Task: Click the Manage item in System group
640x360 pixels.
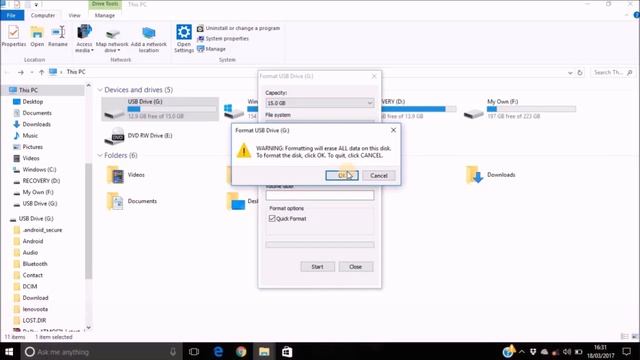Action: [211, 49]
